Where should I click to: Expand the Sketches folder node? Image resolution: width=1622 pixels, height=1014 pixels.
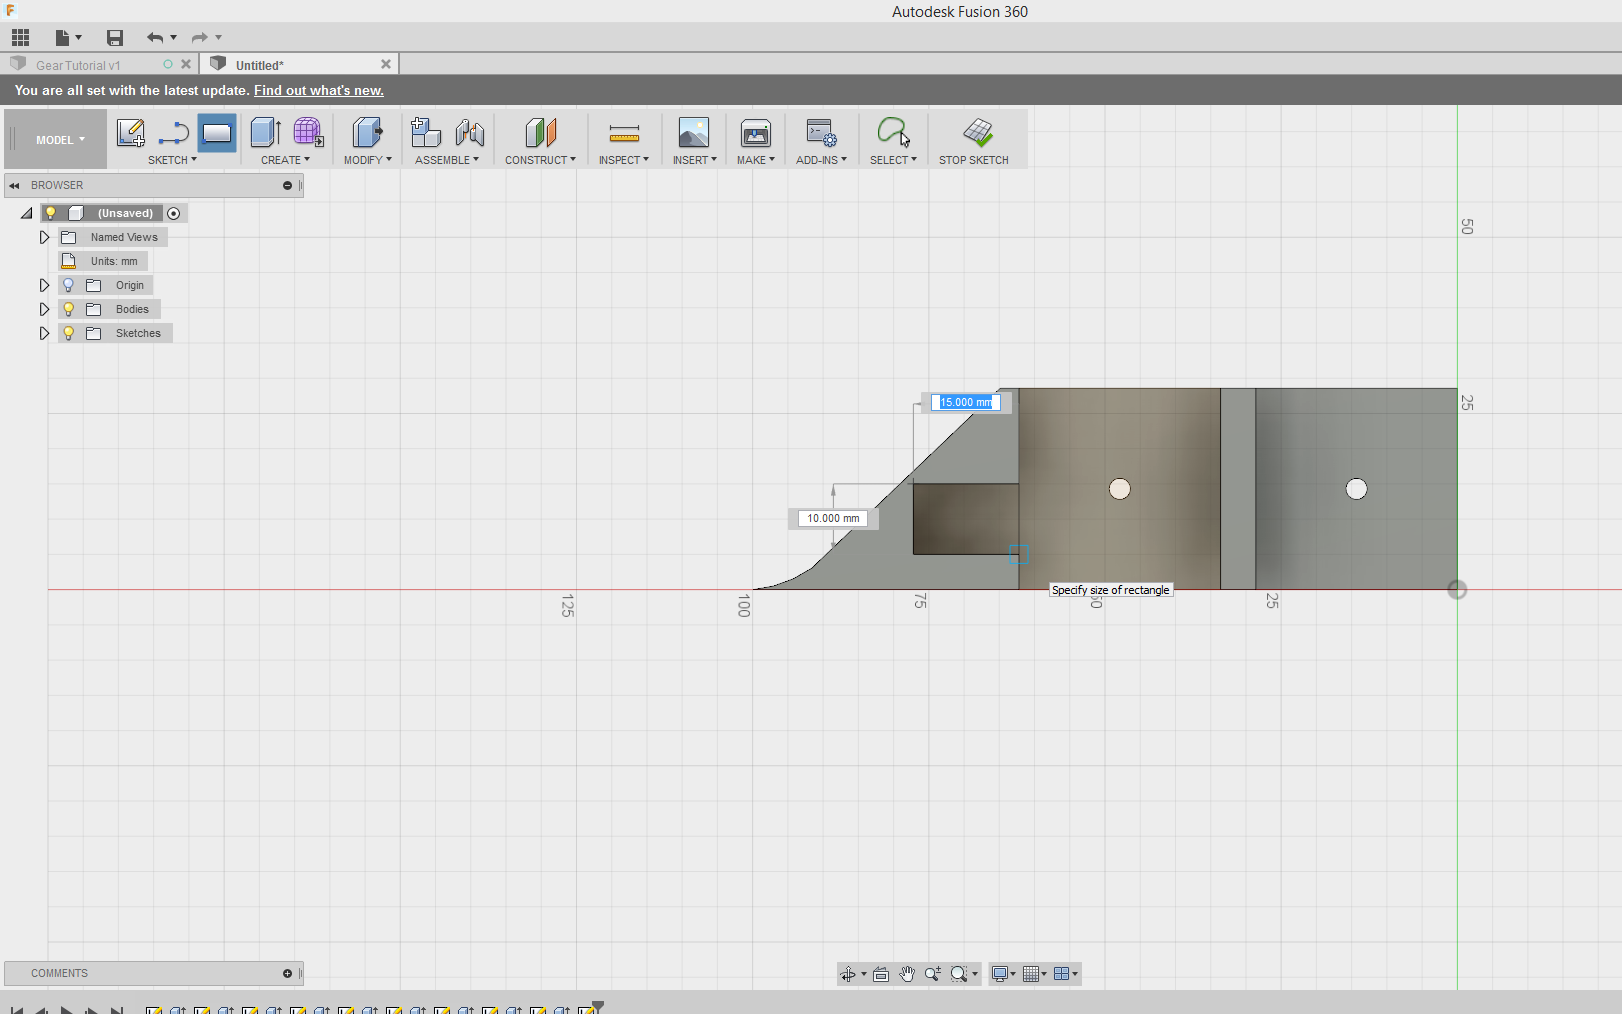pyautogui.click(x=44, y=333)
